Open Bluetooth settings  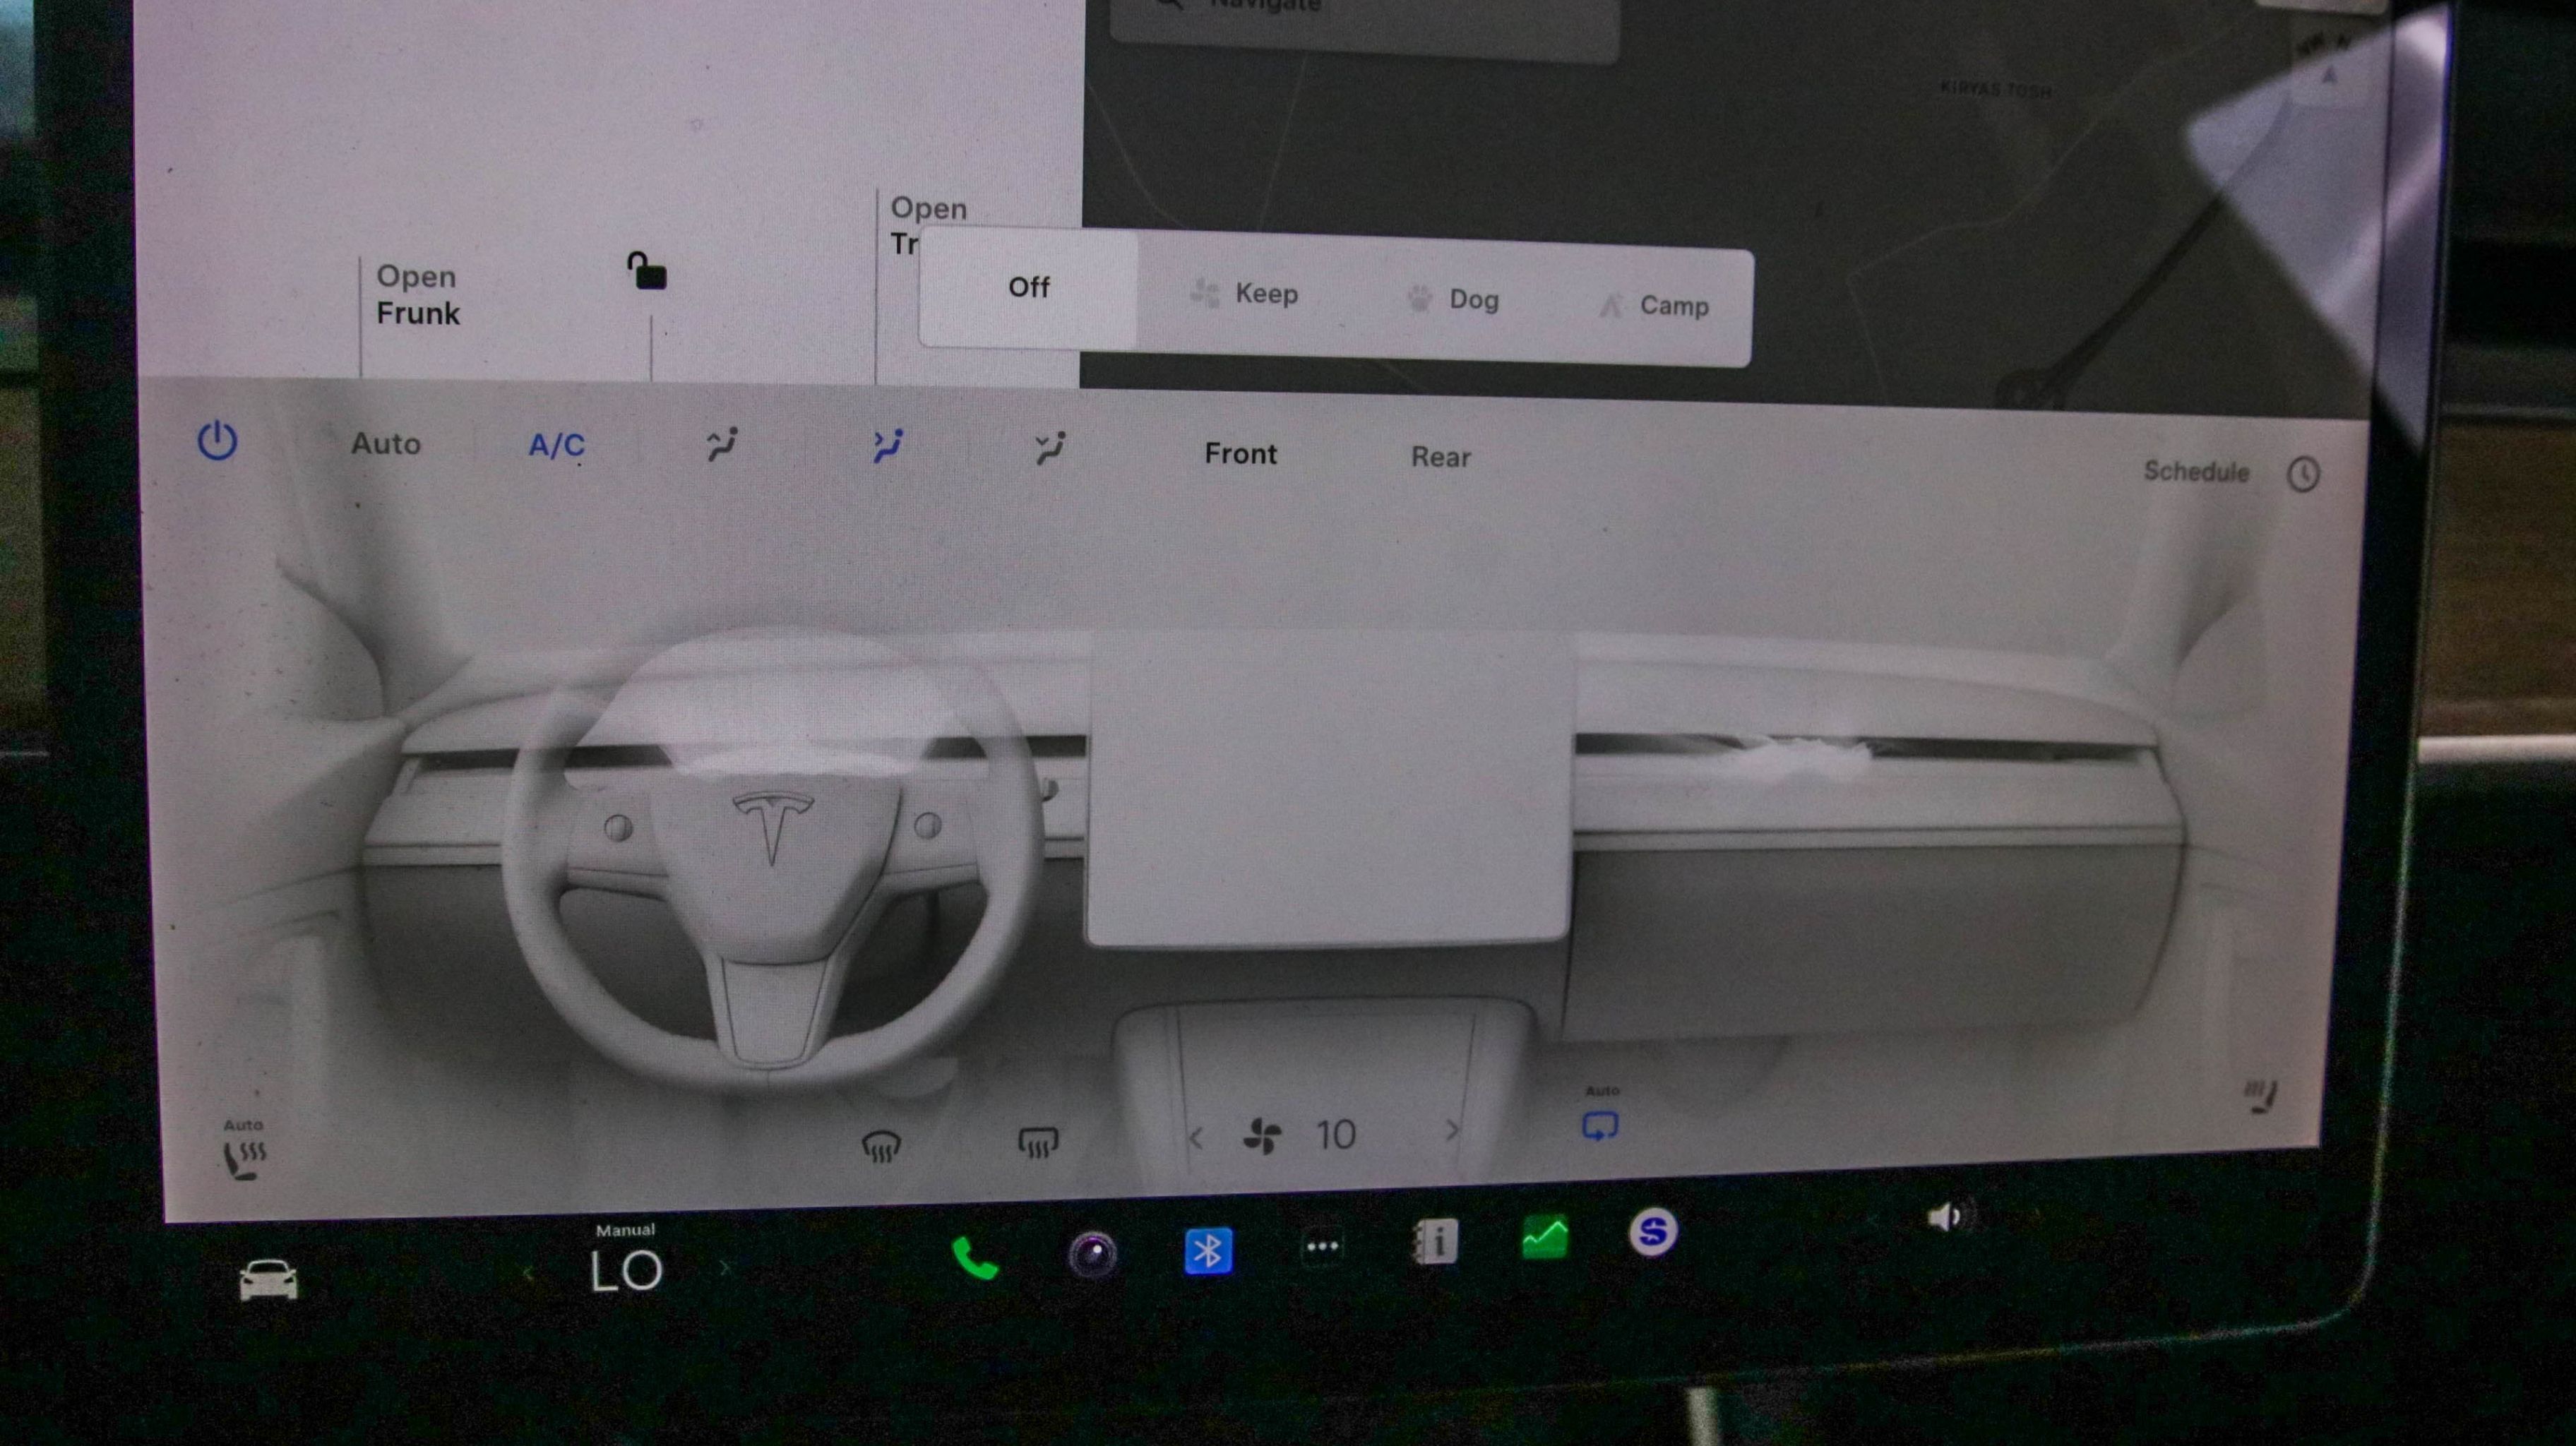tap(1208, 1250)
